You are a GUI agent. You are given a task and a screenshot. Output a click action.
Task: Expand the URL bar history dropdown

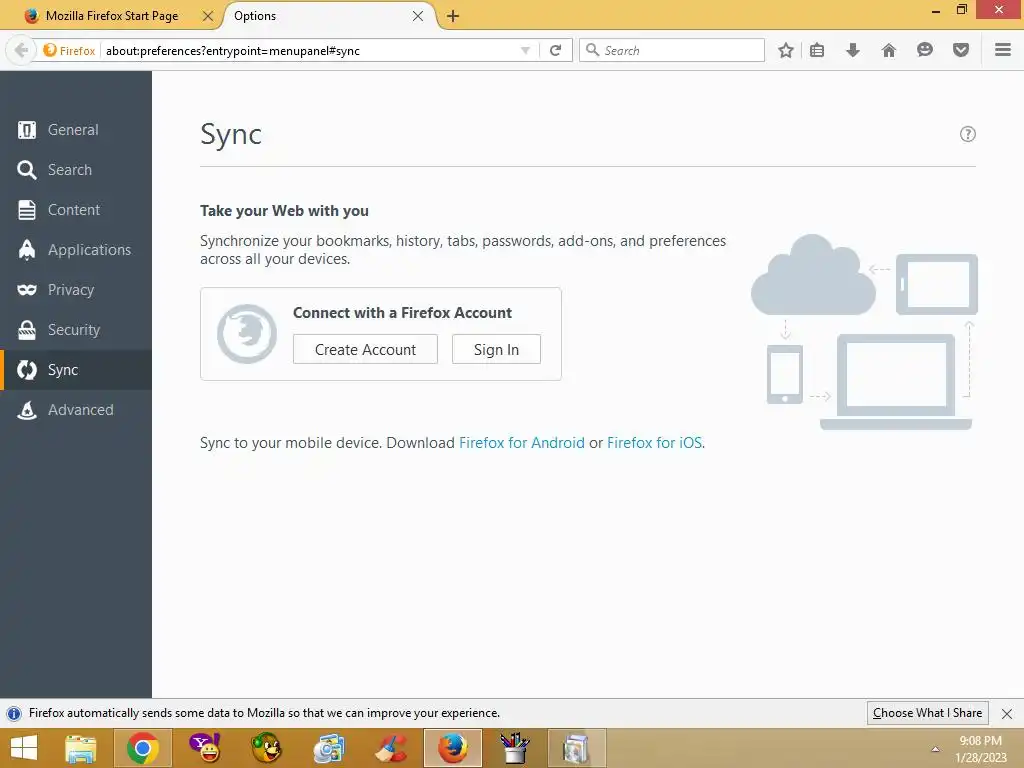pyautogui.click(x=525, y=50)
